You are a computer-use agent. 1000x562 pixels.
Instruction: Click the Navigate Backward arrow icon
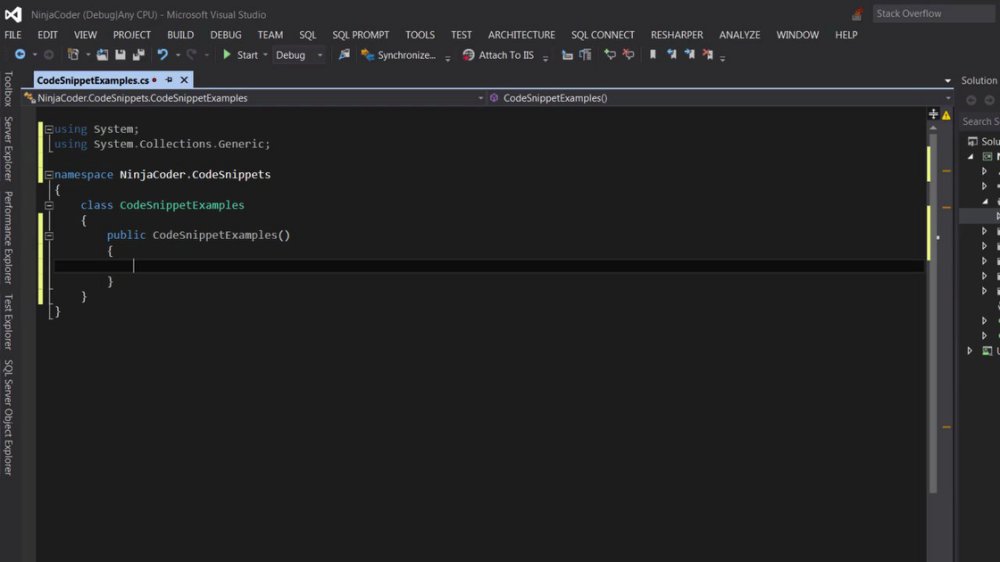[20, 55]
